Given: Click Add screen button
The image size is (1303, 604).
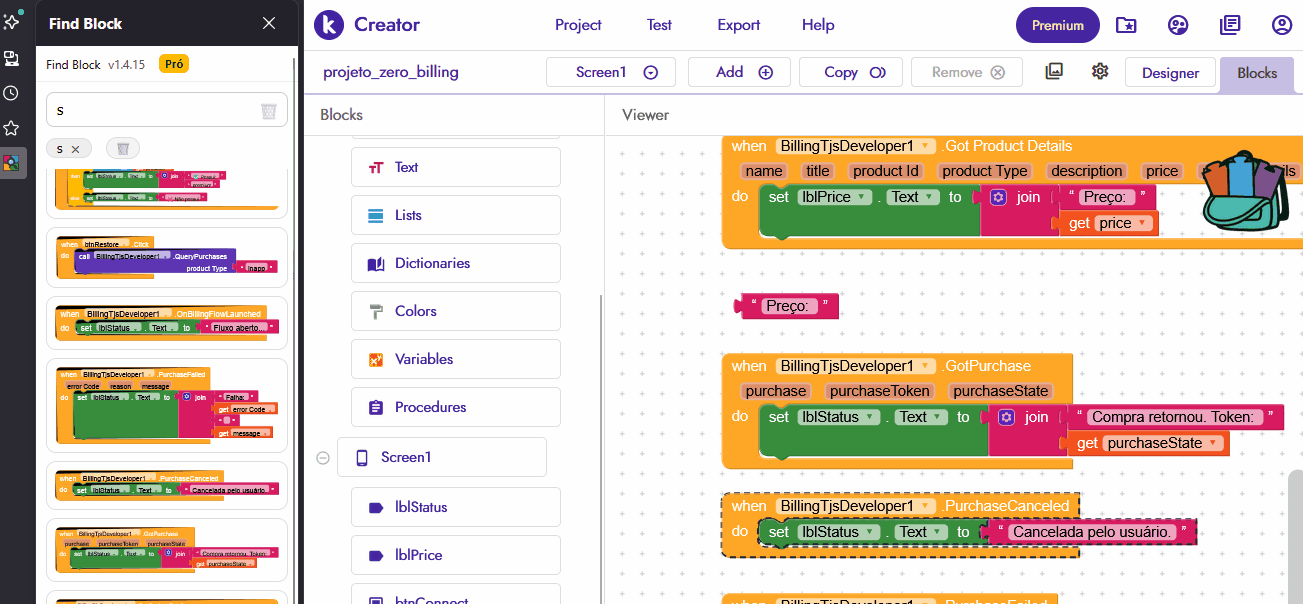Looking at the screenshot, I should pyautogui.click(x=739, y=72).
